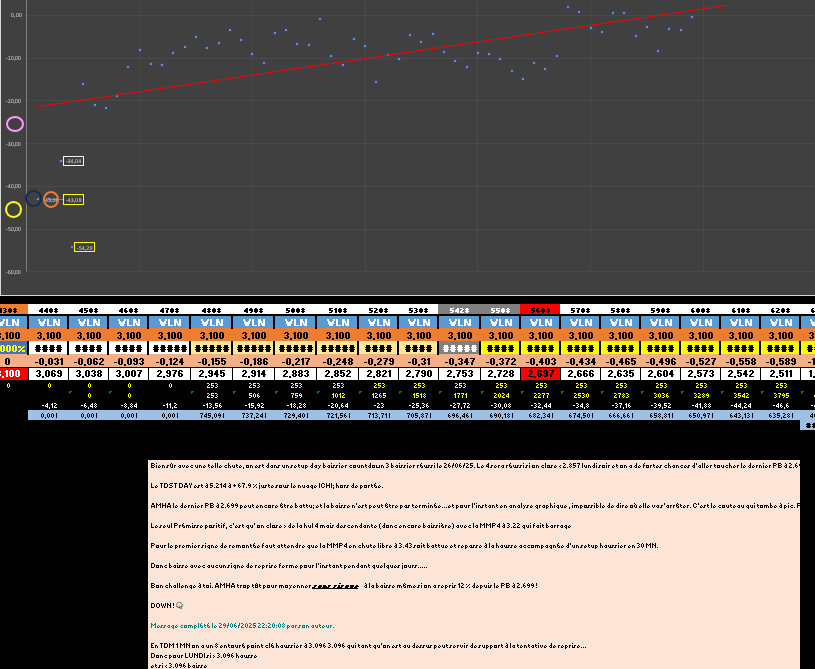Click the "Bon challenge à toi" comment line
Image resolution: width=815 pixels, height=669 pixels.
(x=344, y=586)
